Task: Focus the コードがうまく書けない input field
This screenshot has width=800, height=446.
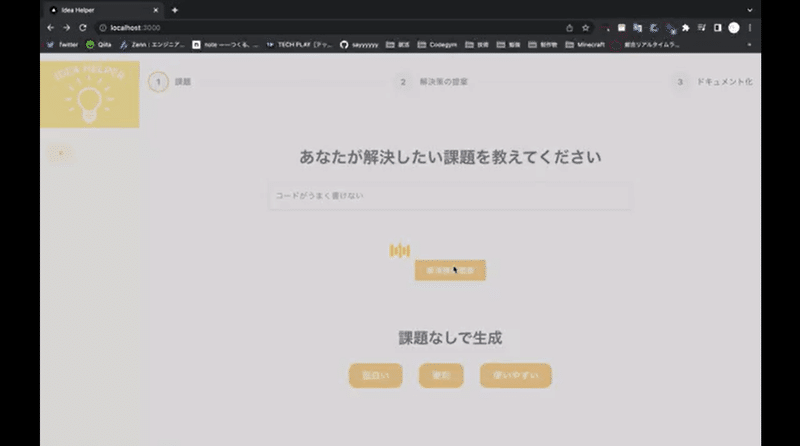Action: (449, 196)
